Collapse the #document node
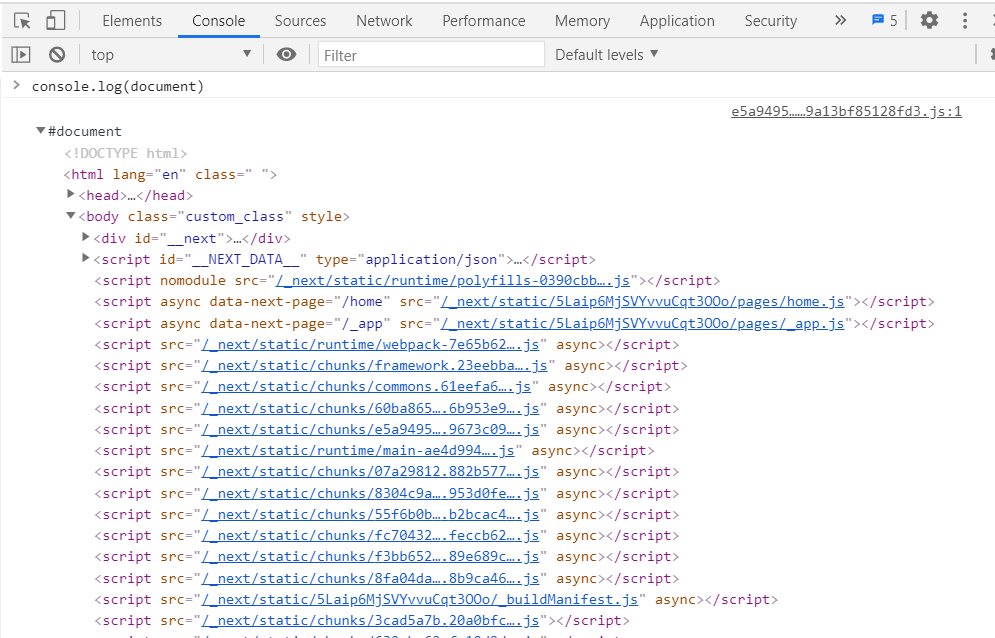The height and width of the screenshot is (638, 995). [41, 131]
